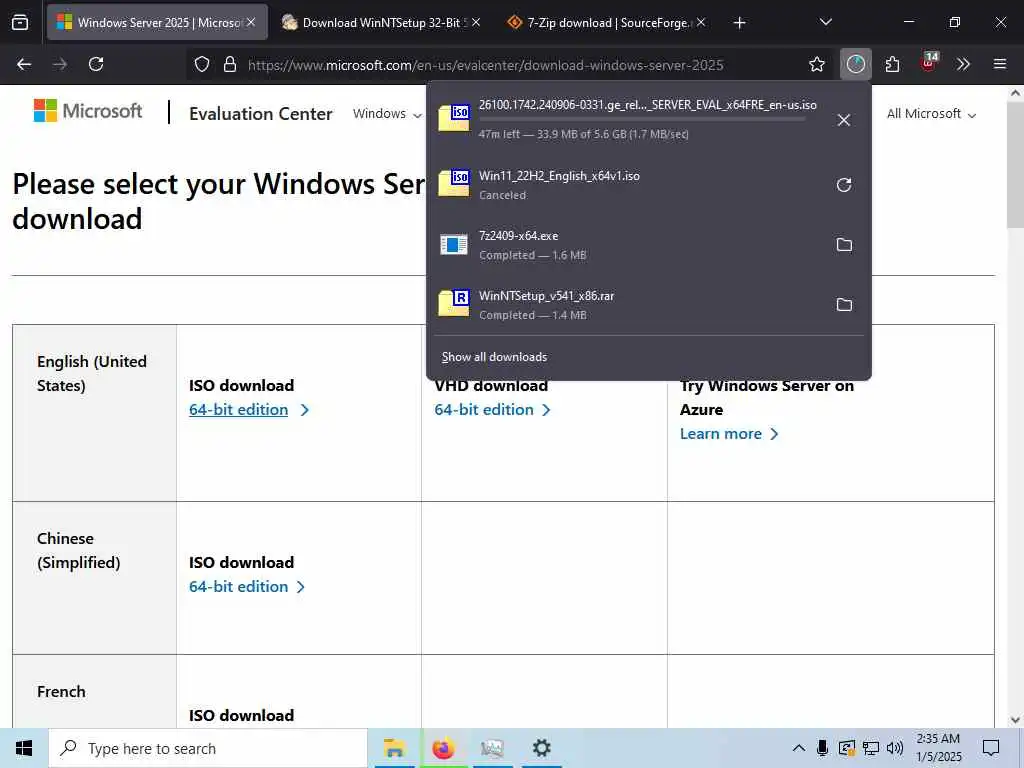The height and width of the screenshot is (768, 1024).
Task: Open Chinese ISO 64-bit edition link
Action: pos(238,586)
